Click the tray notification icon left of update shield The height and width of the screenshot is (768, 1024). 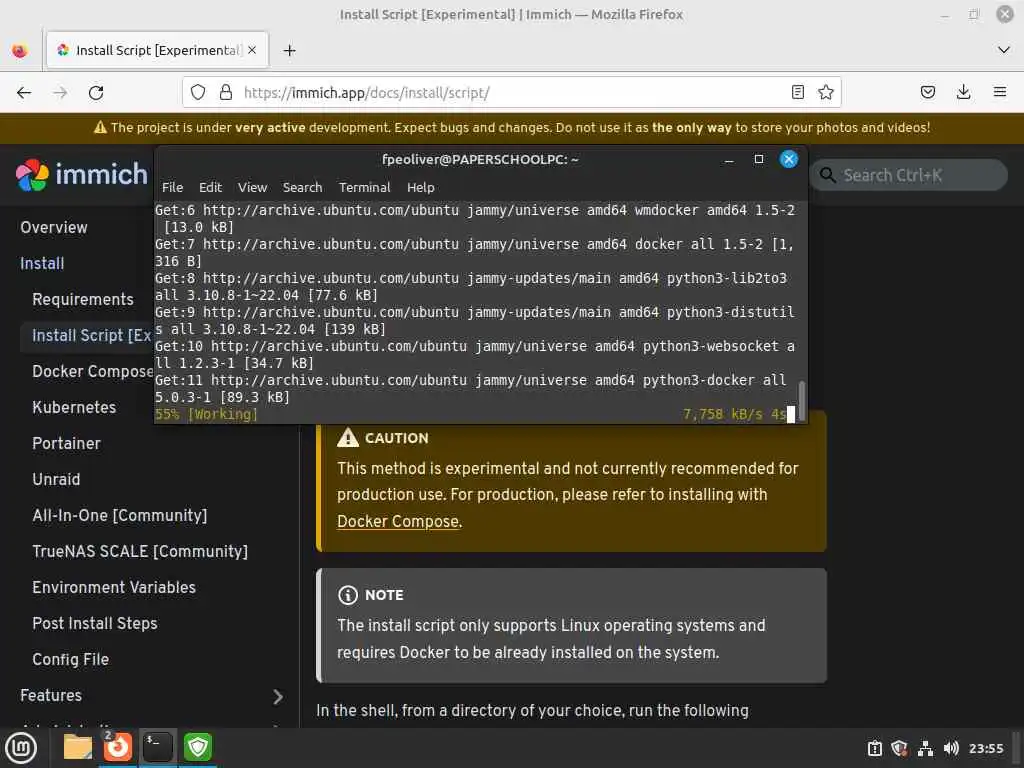click(874, 748)
